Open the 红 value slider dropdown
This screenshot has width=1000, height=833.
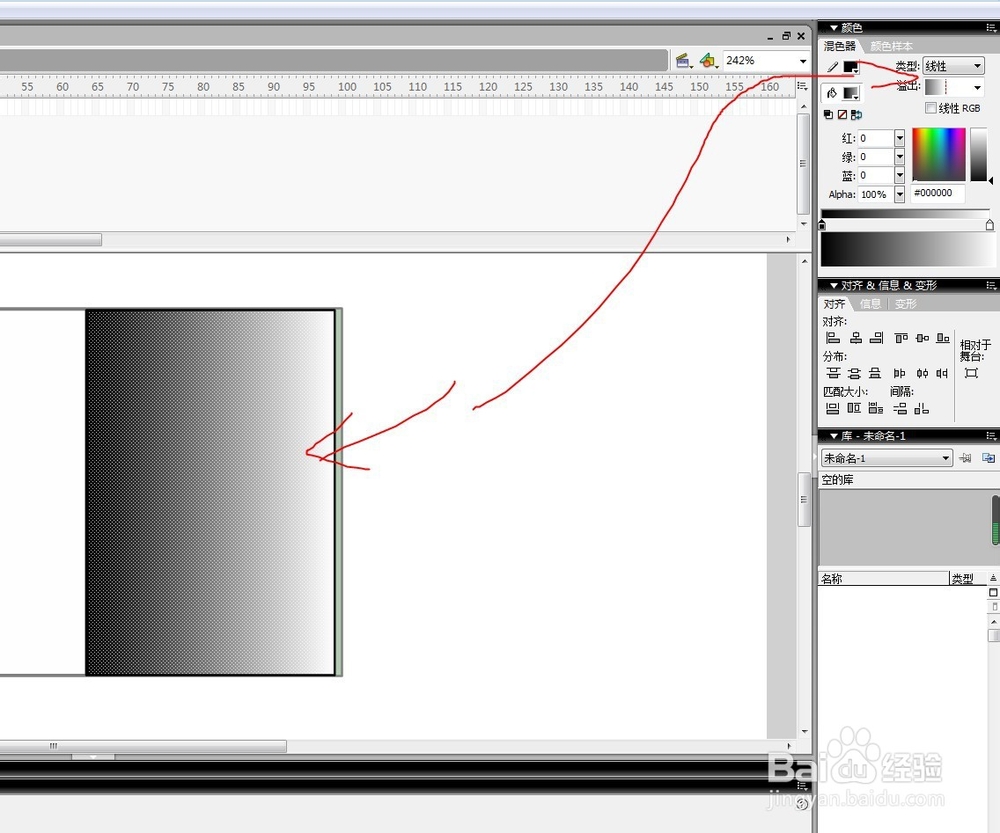(x=899, y=138)
